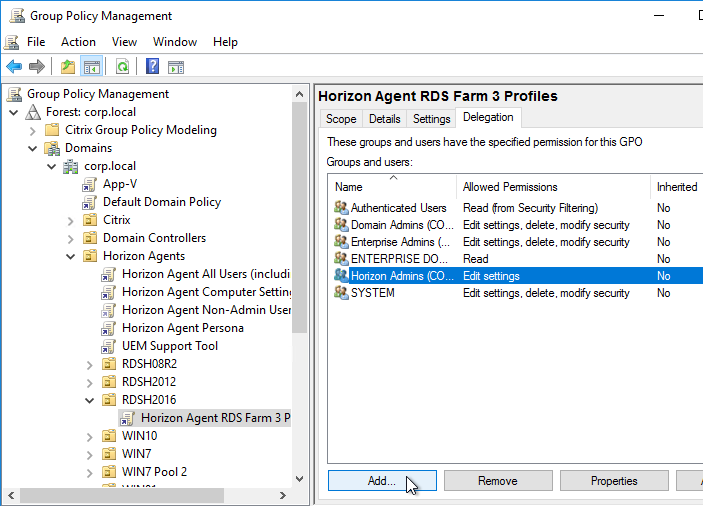Screen dimensions: 703x506
Task: Expand Citrix Group Policy Modeling node
Action: click(x=32, y=131)
